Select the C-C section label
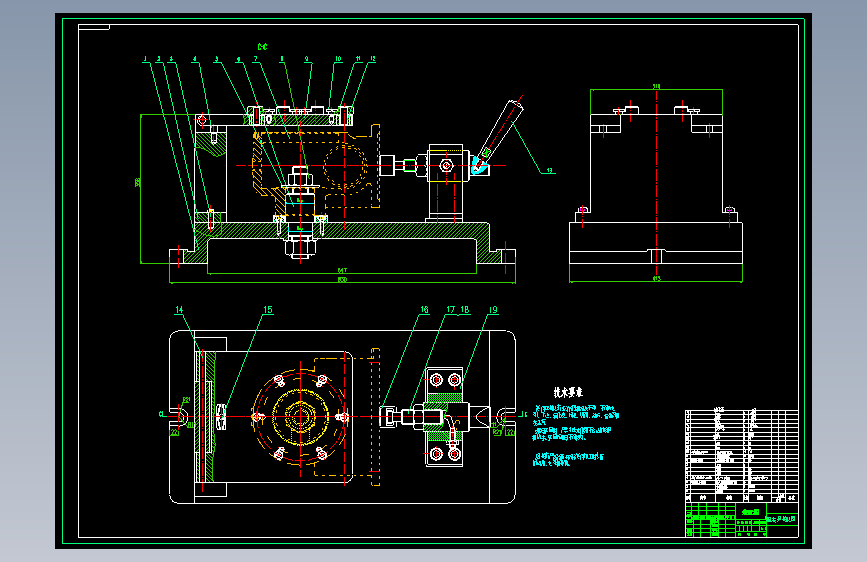 (263, 47)
